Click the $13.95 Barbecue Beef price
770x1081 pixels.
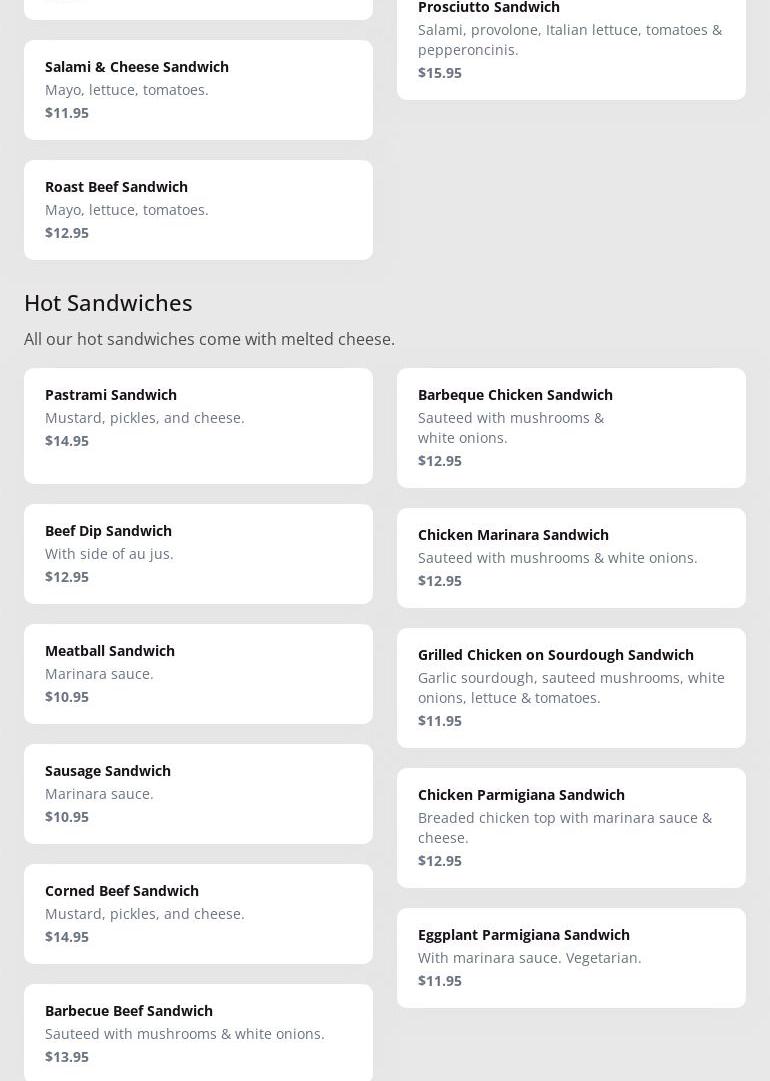67,1057
